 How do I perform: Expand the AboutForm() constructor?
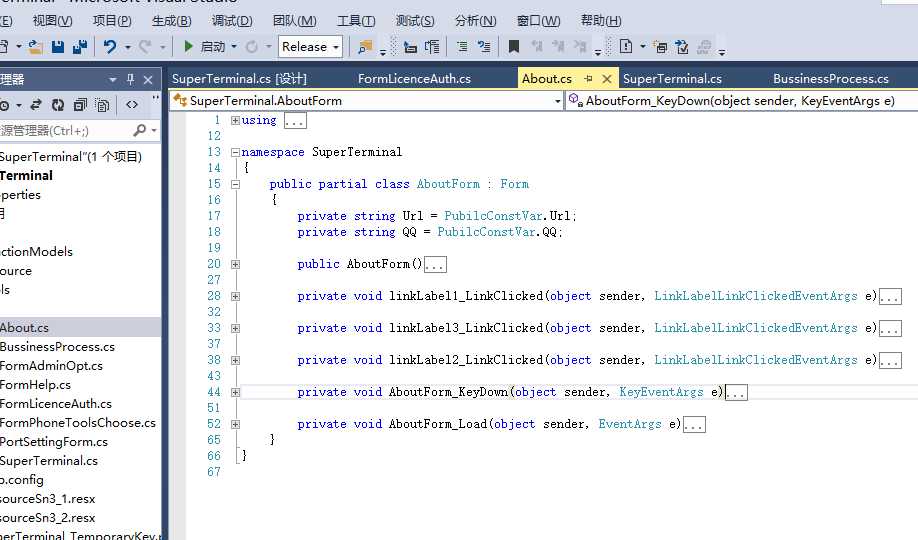(235, 264)
